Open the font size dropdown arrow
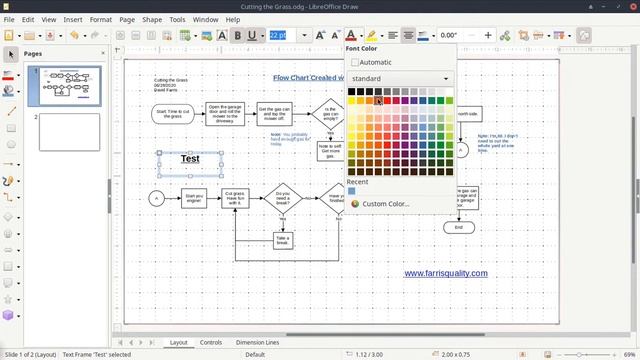This screenshot has width=640, height=360. (x=304, y=36)
